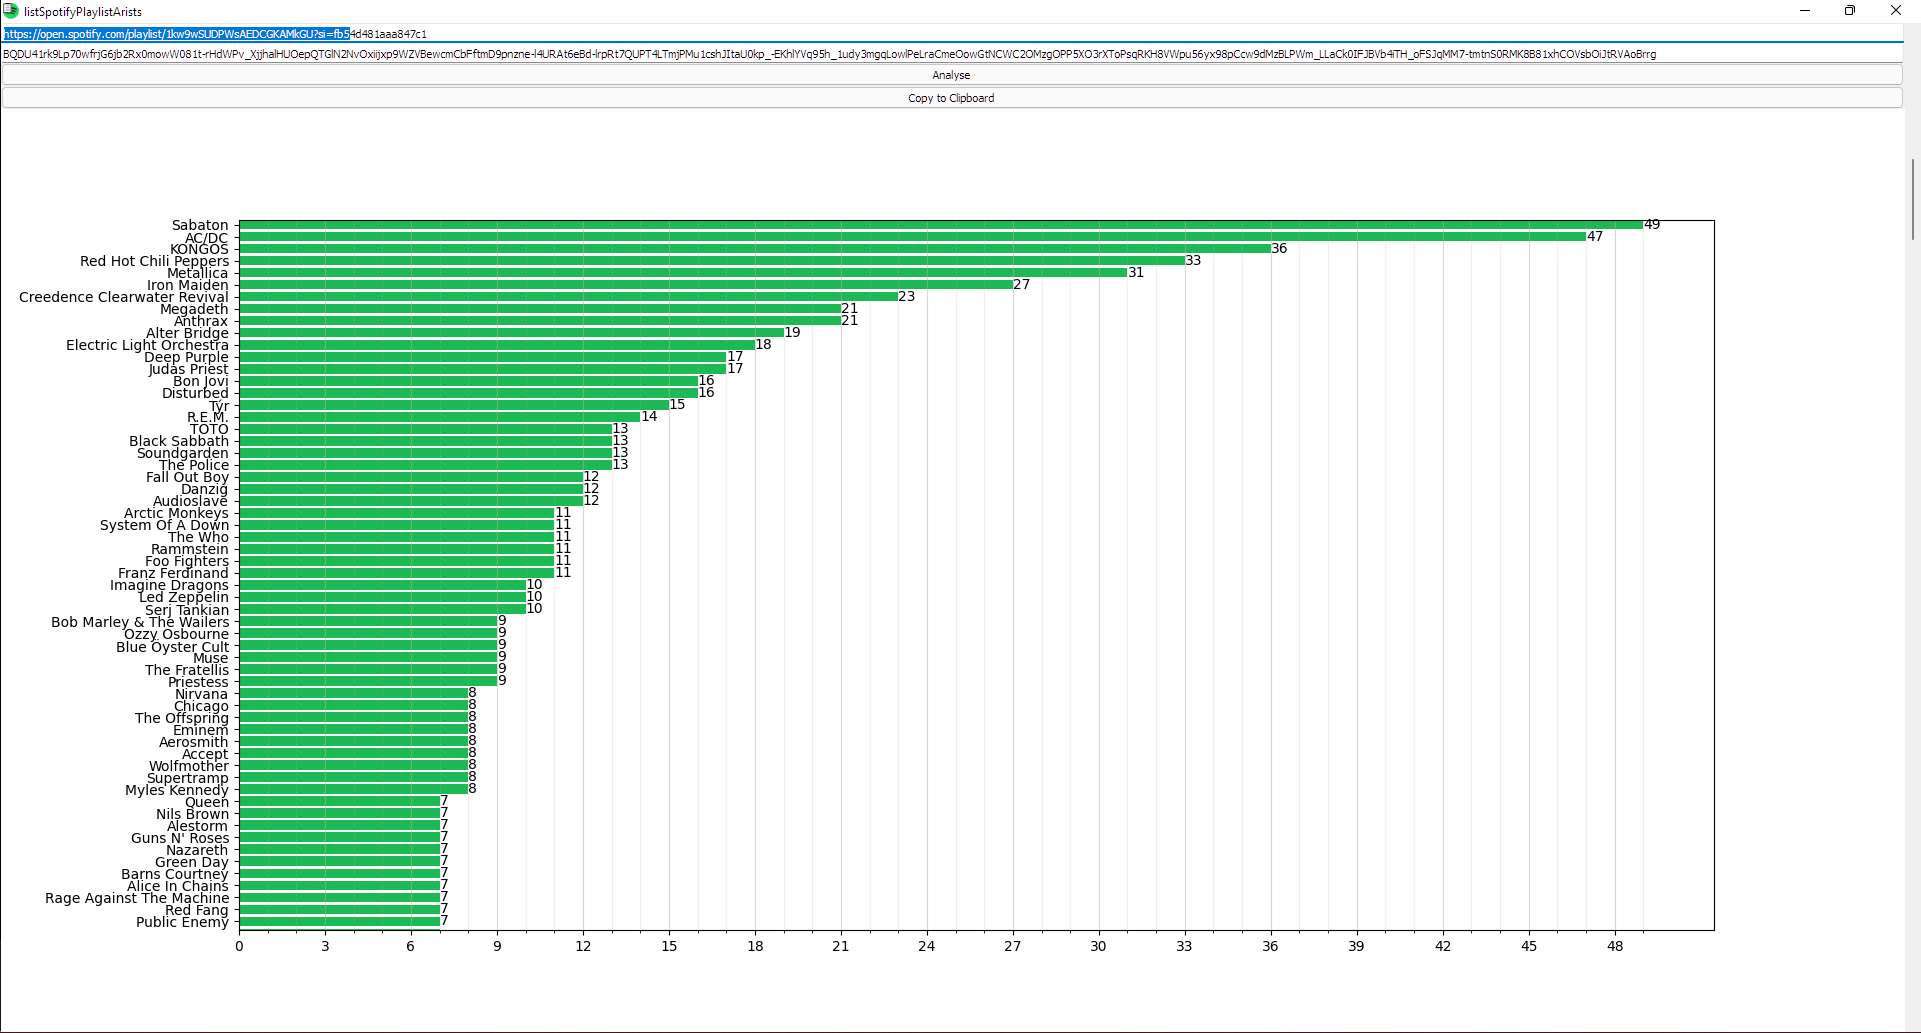
Task: Click the Ozzy Osbourne artist label
Action: coord(177,634)
